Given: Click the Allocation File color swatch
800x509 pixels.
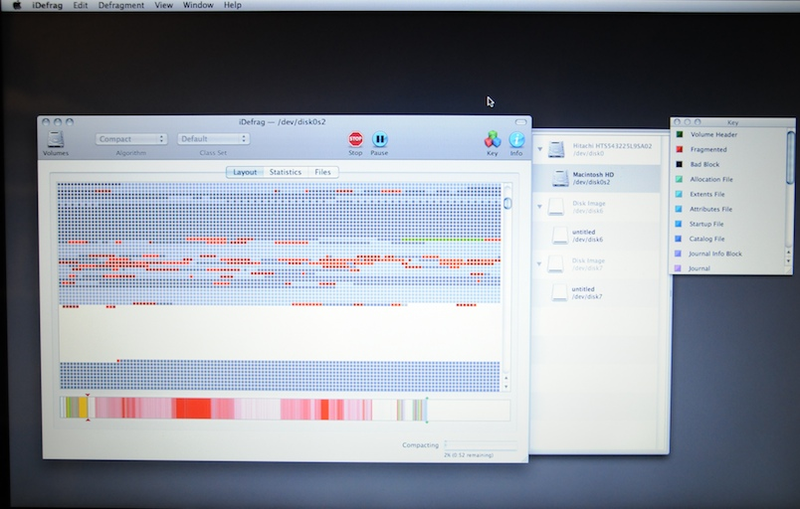Looking at the screenshot, I should pyautogui.click(x=679, y=179).
